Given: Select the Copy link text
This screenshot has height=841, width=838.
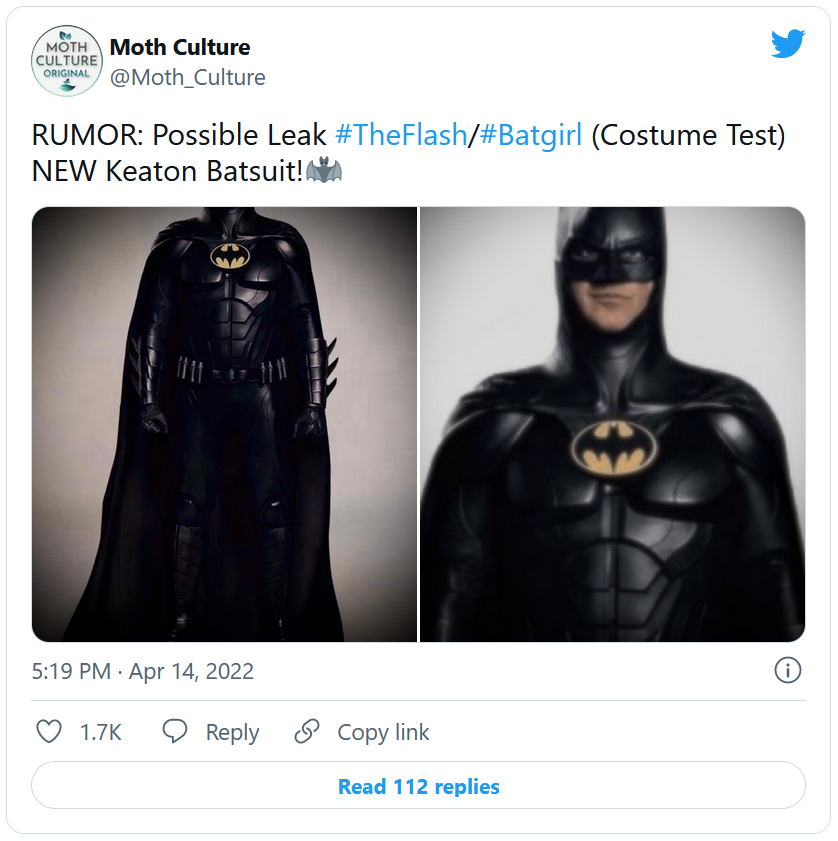Looking at the screenshot, I should [383, 732].
